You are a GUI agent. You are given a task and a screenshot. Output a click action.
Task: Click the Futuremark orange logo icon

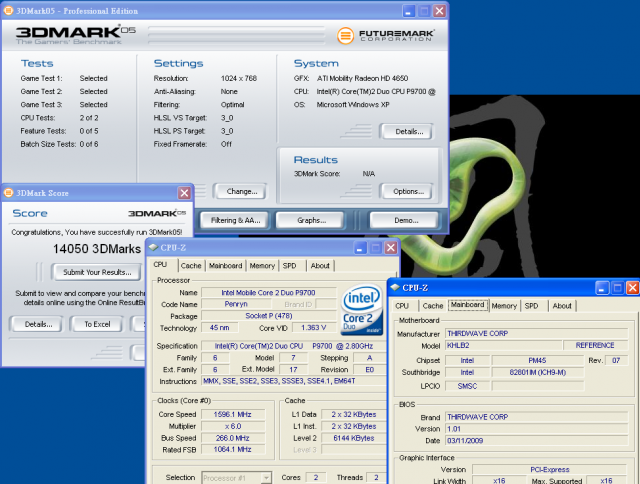click(x=345, y=36)
